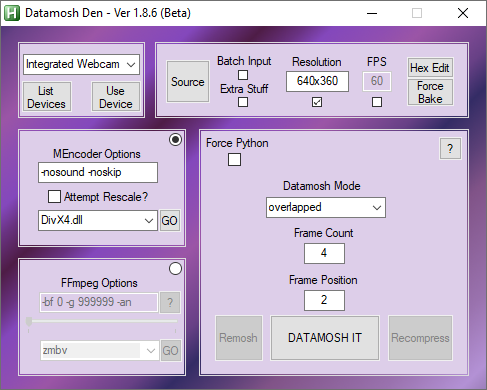Click the MEncoder options field with -nosound -noskip
Screen dimensions: 487x390
click(x=98, y=172)
